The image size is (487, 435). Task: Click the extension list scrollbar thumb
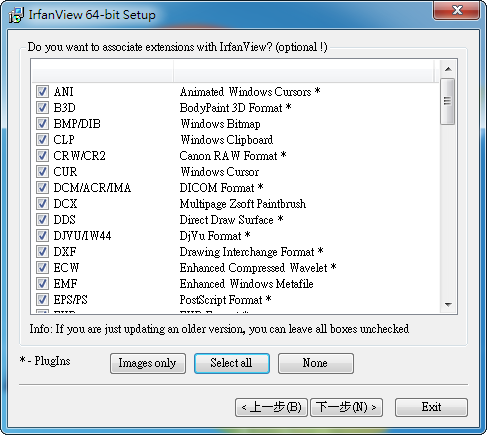pos(447,101)
